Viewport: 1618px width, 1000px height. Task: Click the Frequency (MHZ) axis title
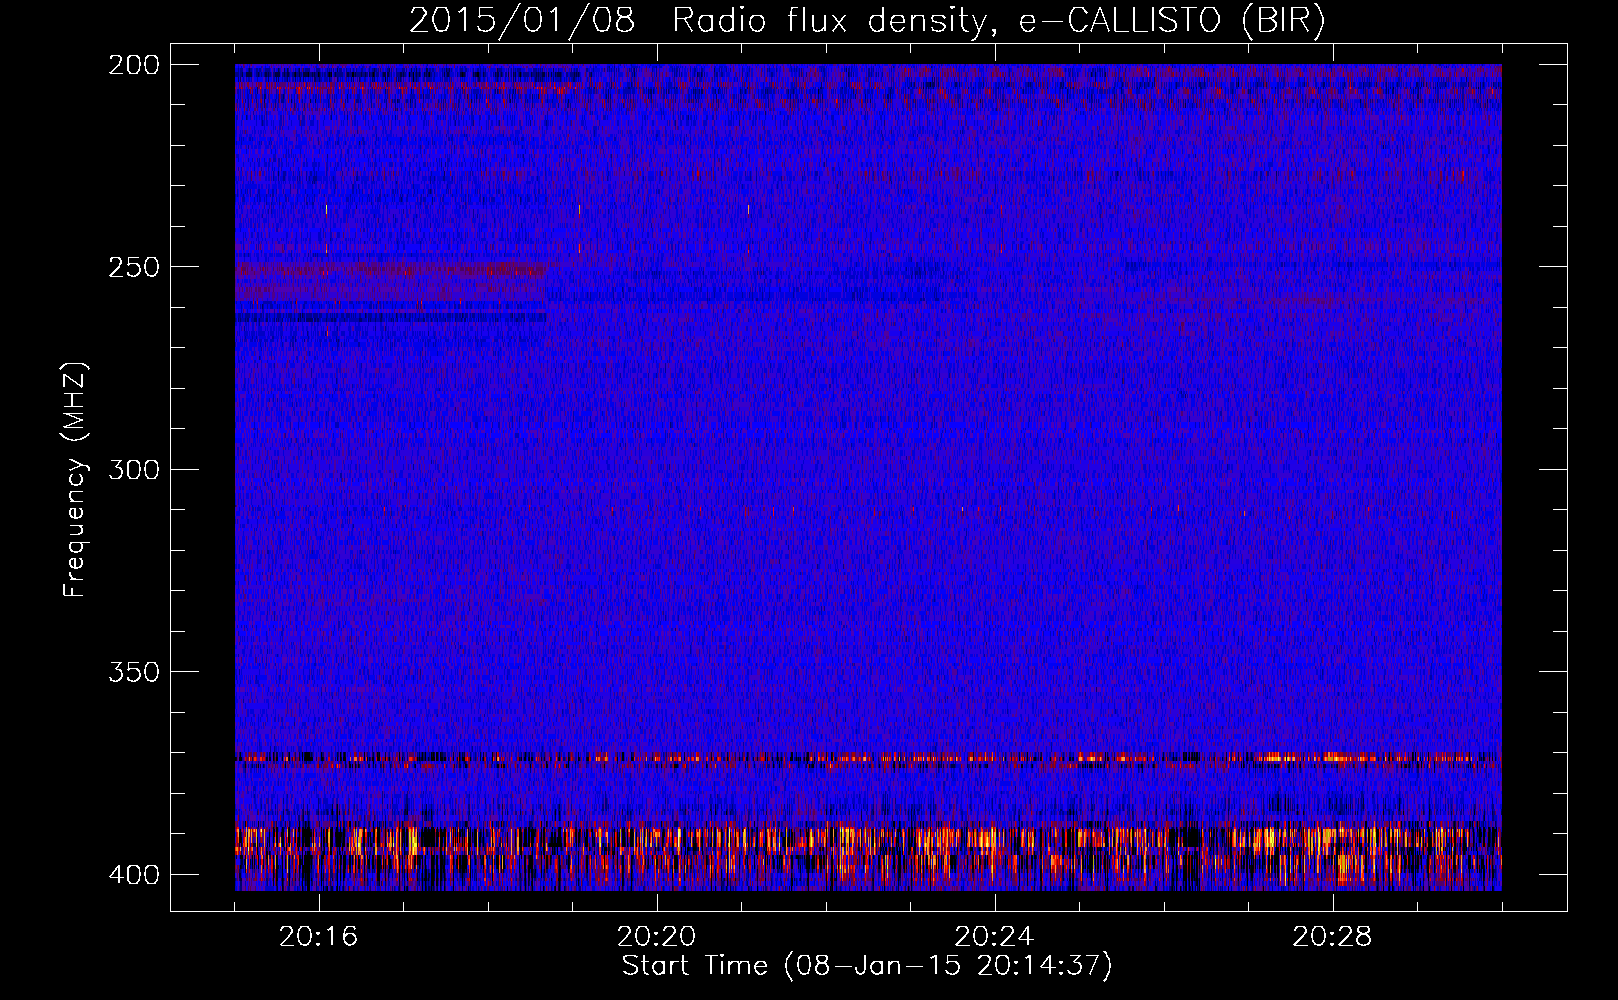click(x=75, y=479)
